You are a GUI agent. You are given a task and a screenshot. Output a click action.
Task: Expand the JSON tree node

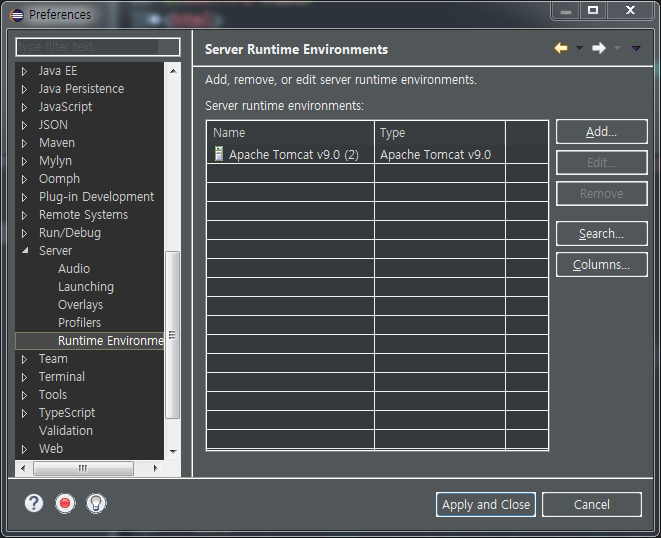24,126
